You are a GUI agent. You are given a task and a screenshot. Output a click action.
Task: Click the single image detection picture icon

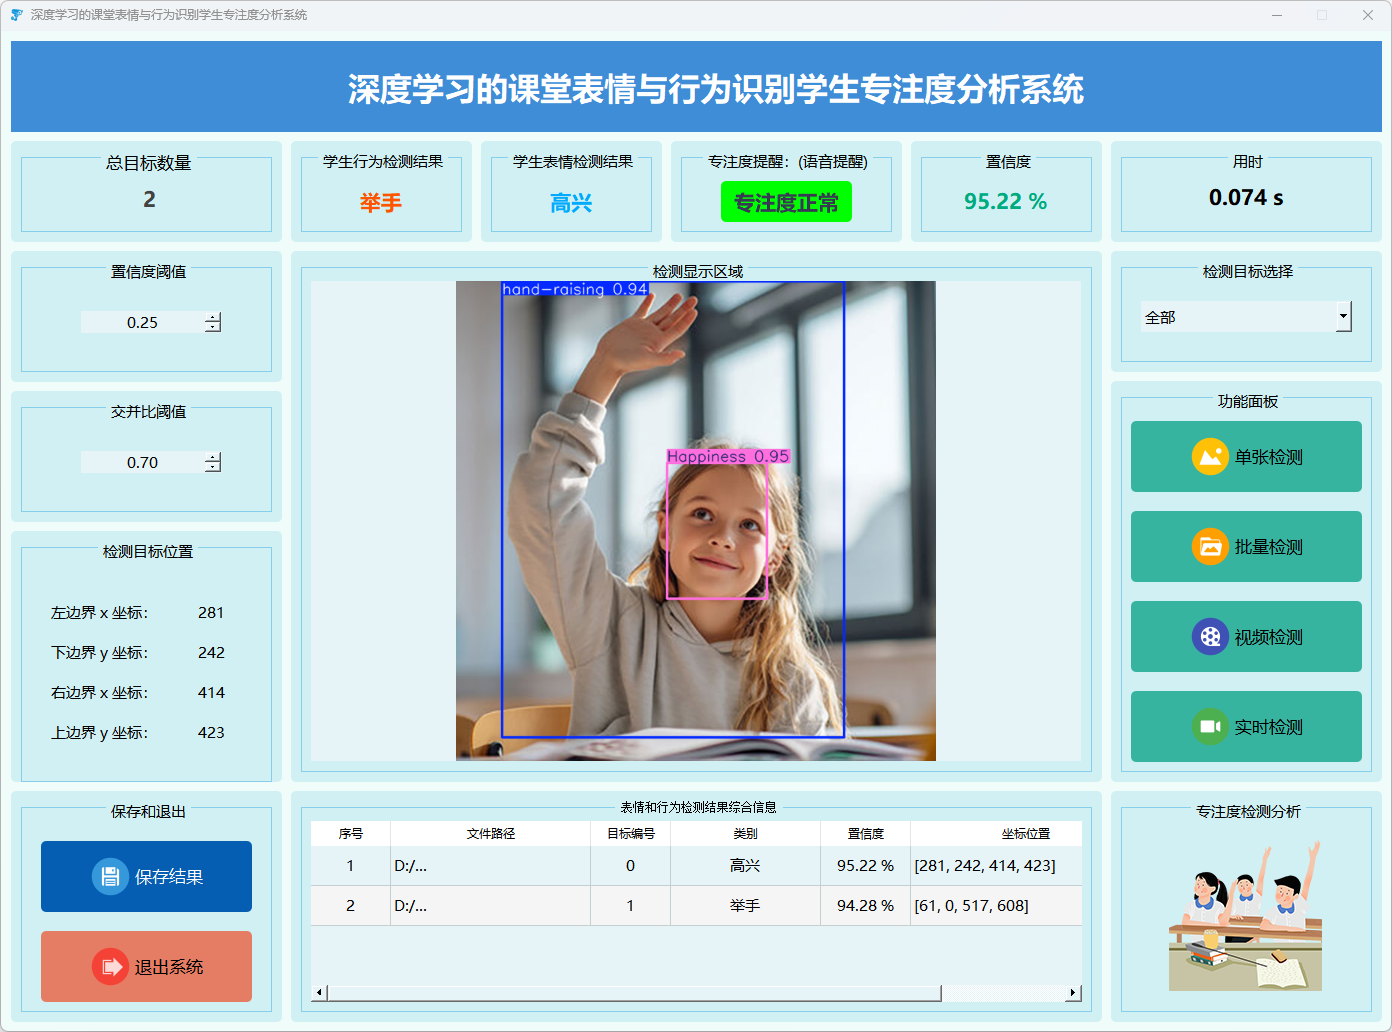pyautogui.click(x=1209, y=457)
